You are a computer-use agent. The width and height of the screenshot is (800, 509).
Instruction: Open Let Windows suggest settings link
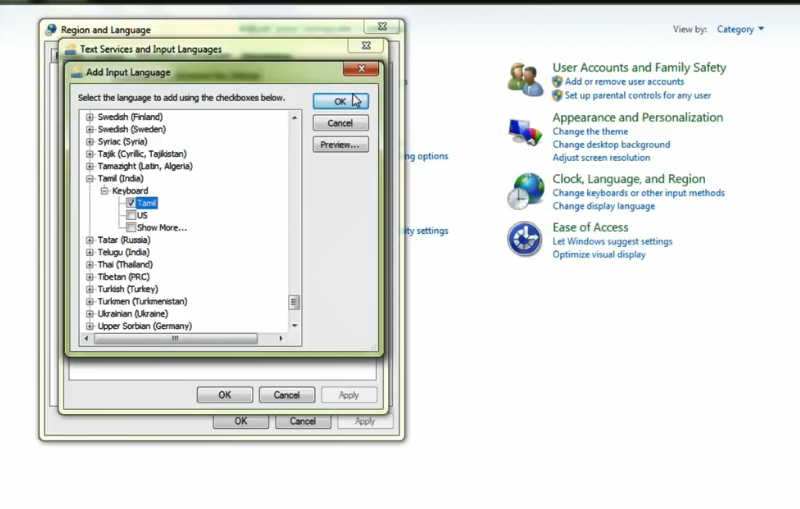(612, 242)
